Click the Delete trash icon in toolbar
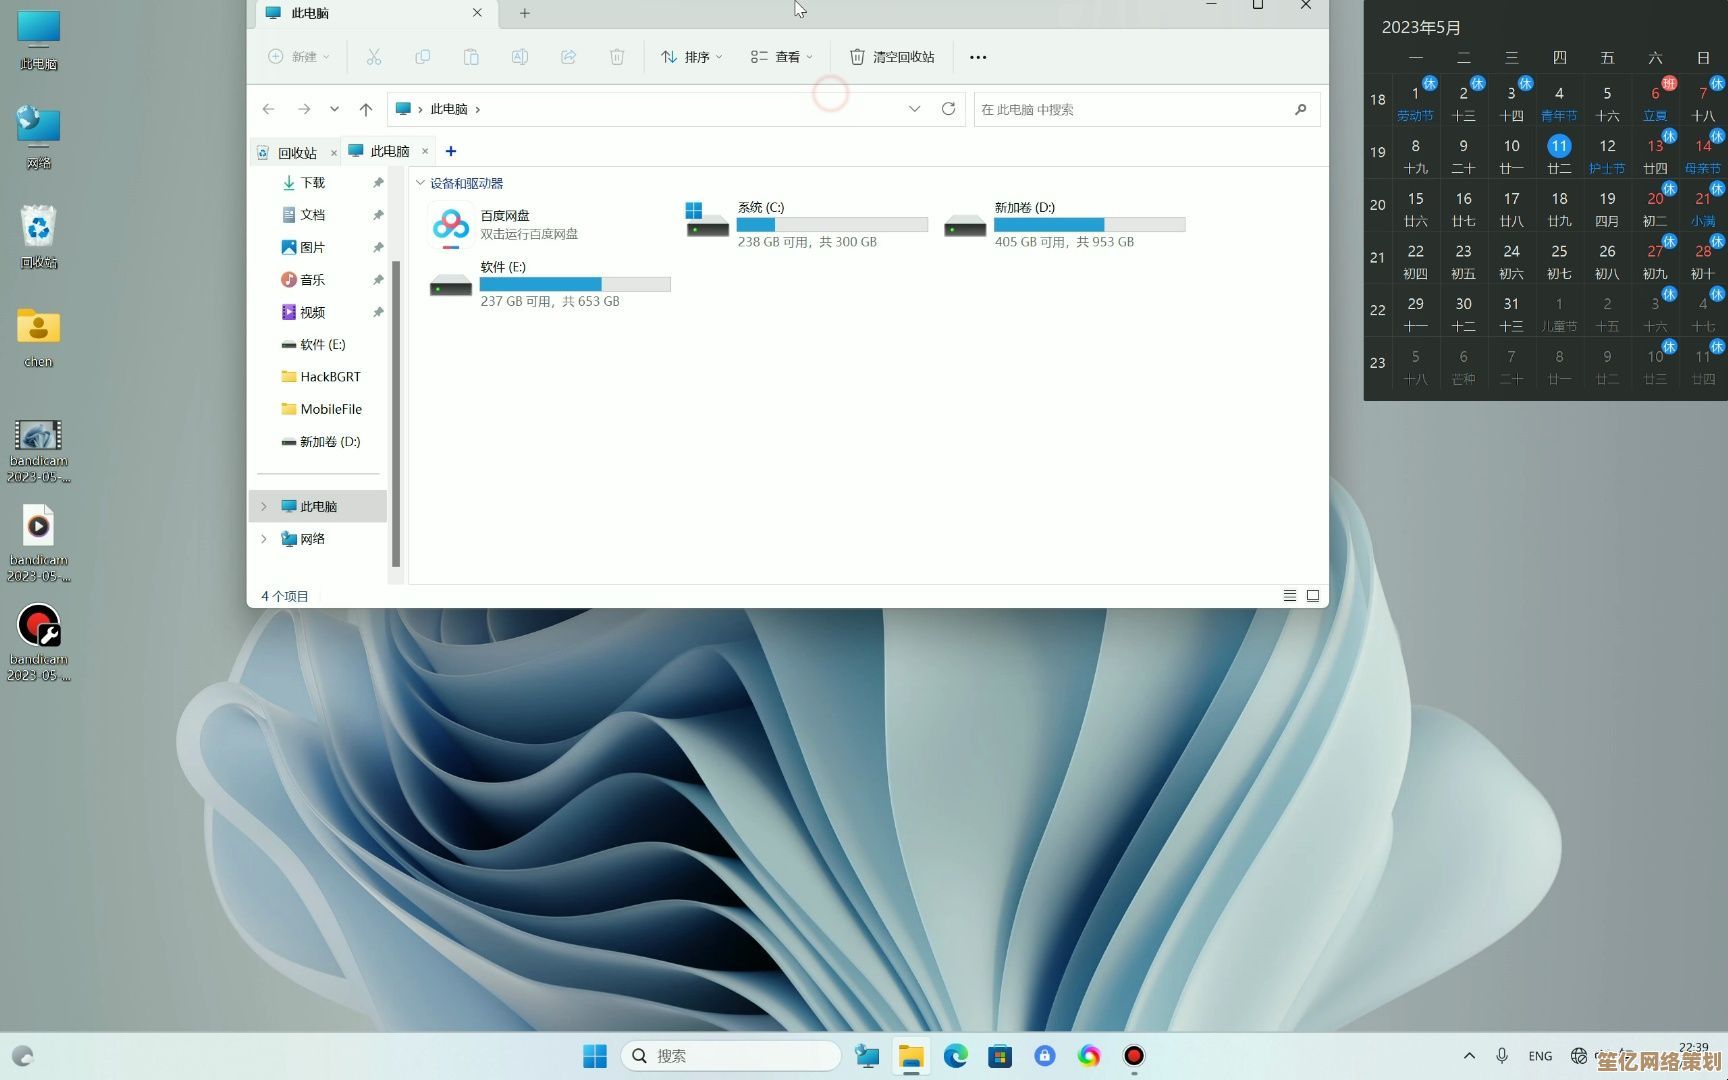Viewport: 1728px width, 1080px height. tap(617, 57)
